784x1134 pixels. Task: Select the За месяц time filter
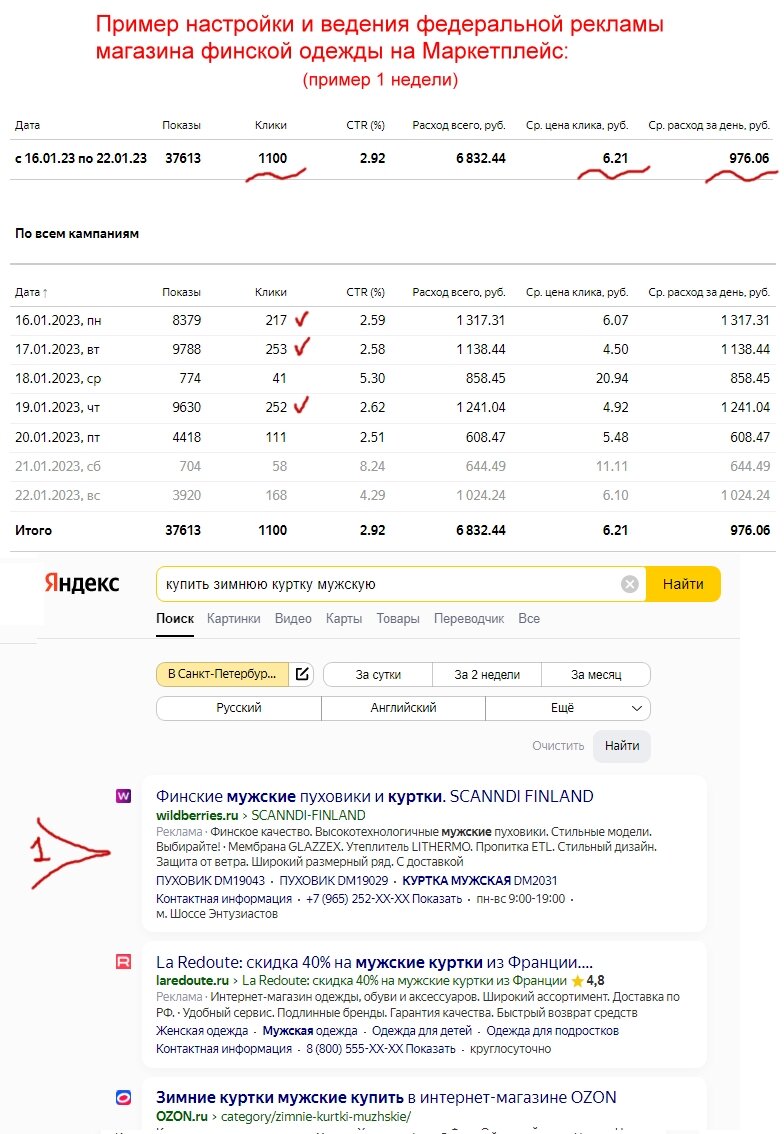coord(596,674)
